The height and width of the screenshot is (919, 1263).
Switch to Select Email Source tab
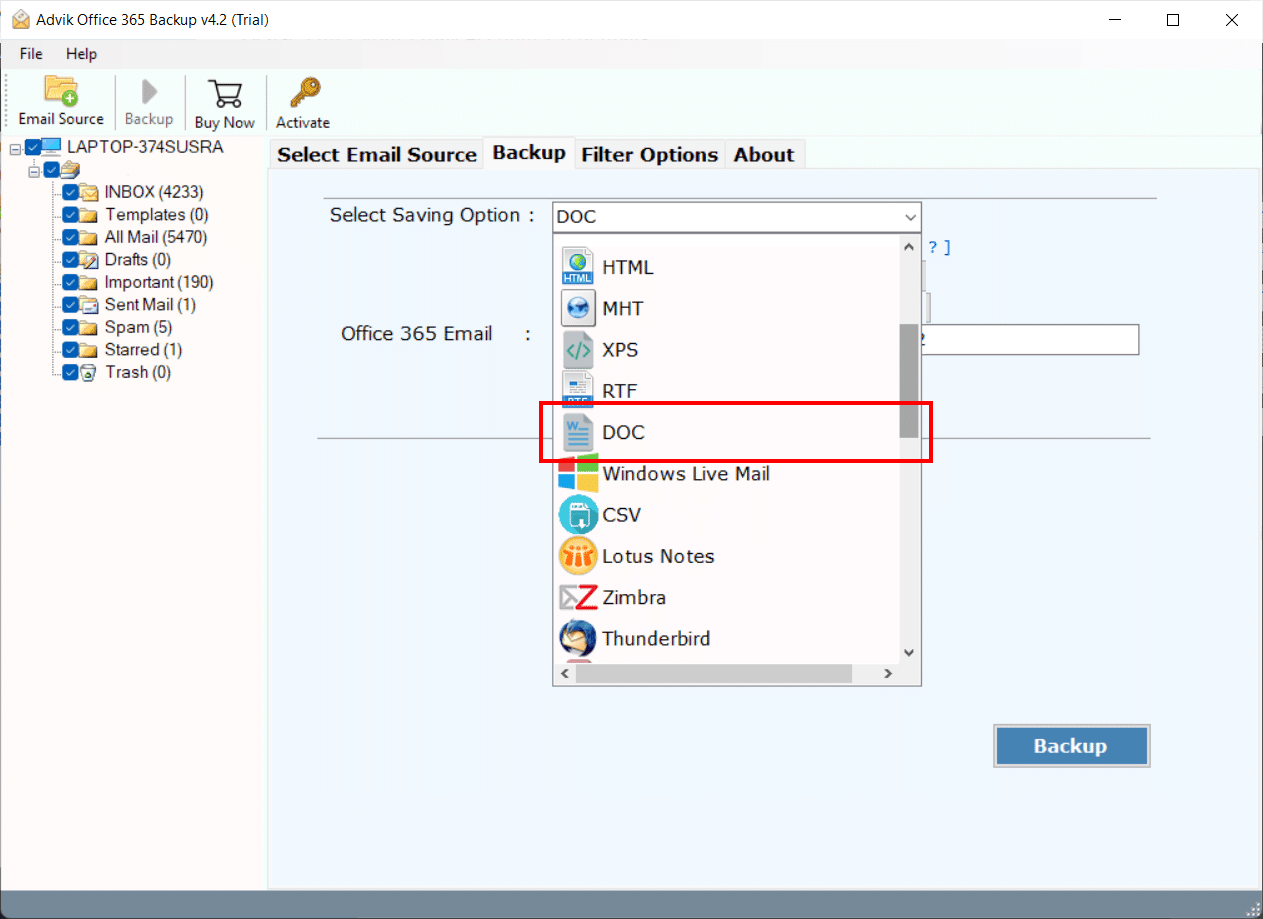pyautogui.click(x=377, y=154)
